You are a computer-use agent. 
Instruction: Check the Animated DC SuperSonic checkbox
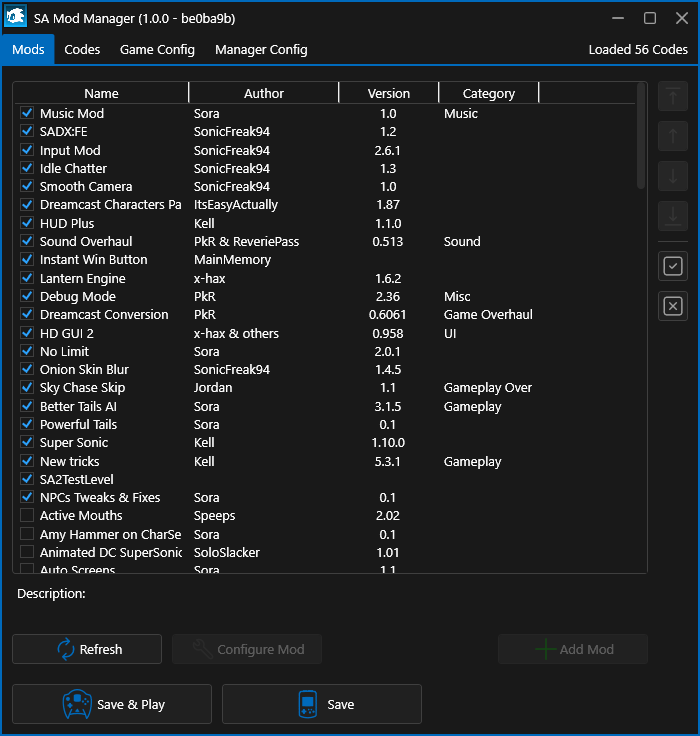tap(27, 552)
